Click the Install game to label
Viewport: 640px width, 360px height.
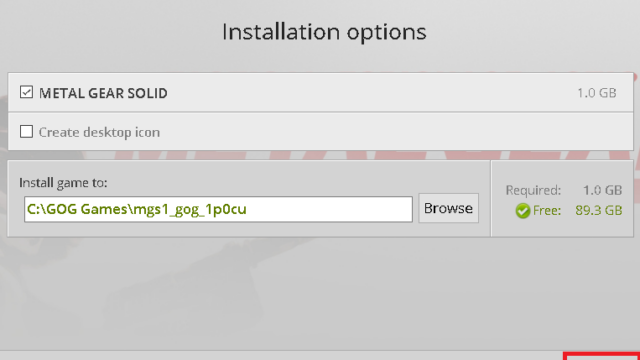(63, 182)
